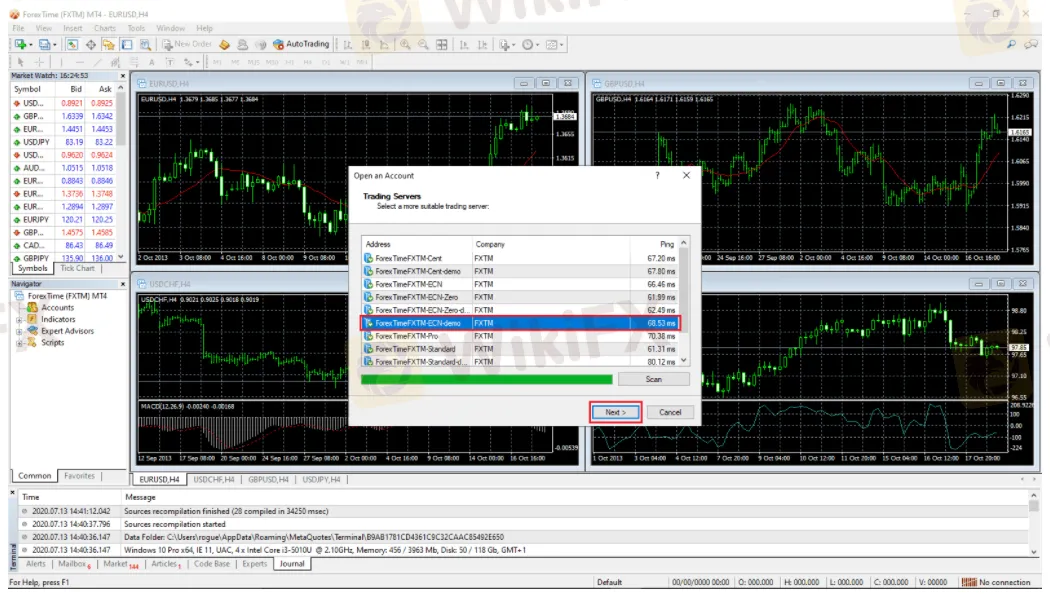Switch to the Tick Chart tab
Image resolution: width=1050 pixels, height=594 pixels.
pyautogui.click(x=77, y=269)
